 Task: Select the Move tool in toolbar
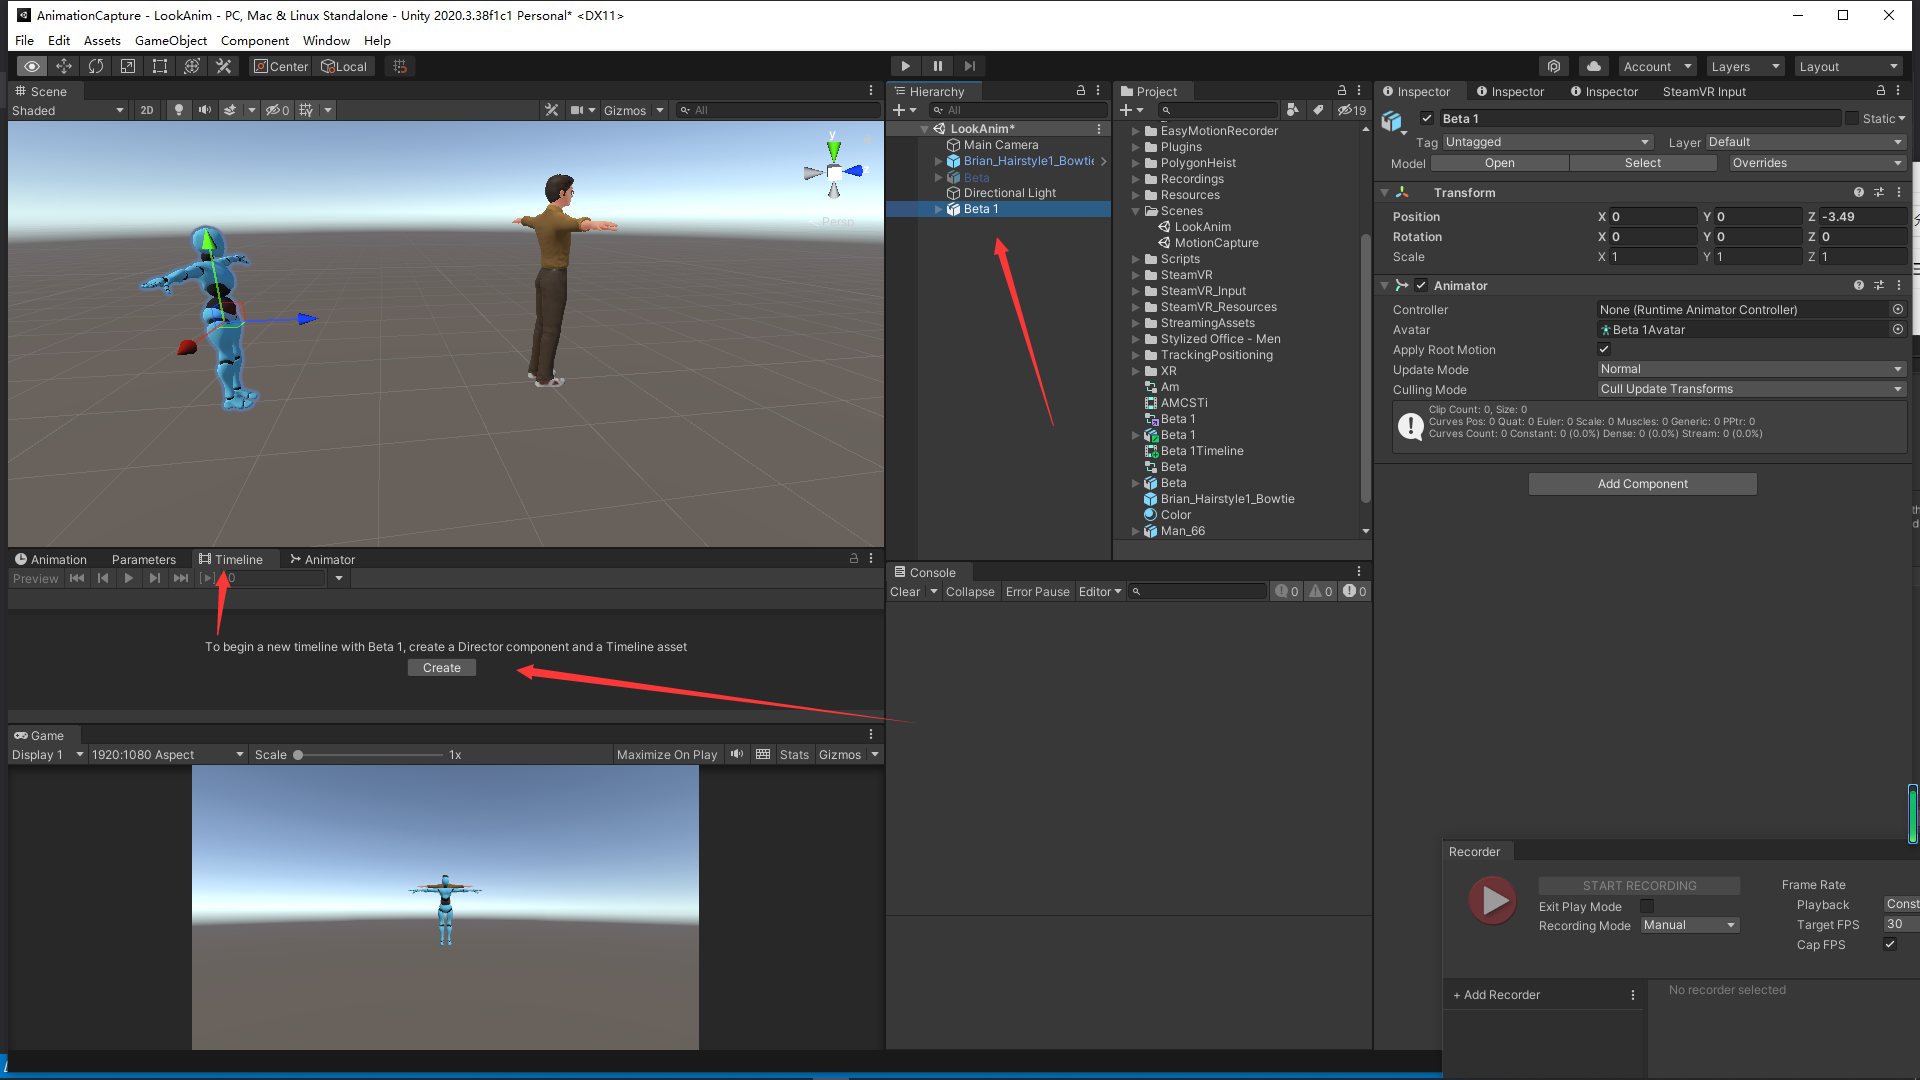pyautogui.click(x=64, y=66)
